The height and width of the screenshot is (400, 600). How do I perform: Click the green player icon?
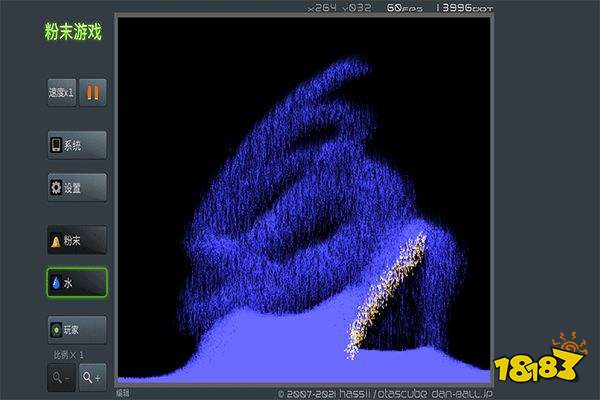point(56,328)
